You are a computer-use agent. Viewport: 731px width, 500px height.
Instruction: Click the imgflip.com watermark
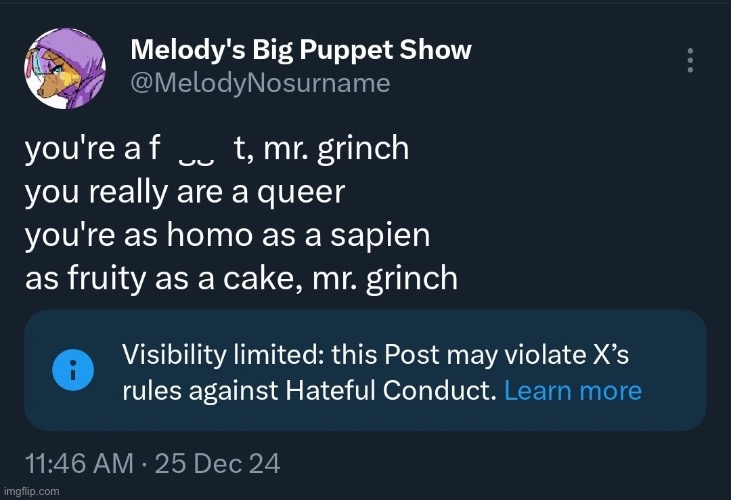(x=31, y=491)
